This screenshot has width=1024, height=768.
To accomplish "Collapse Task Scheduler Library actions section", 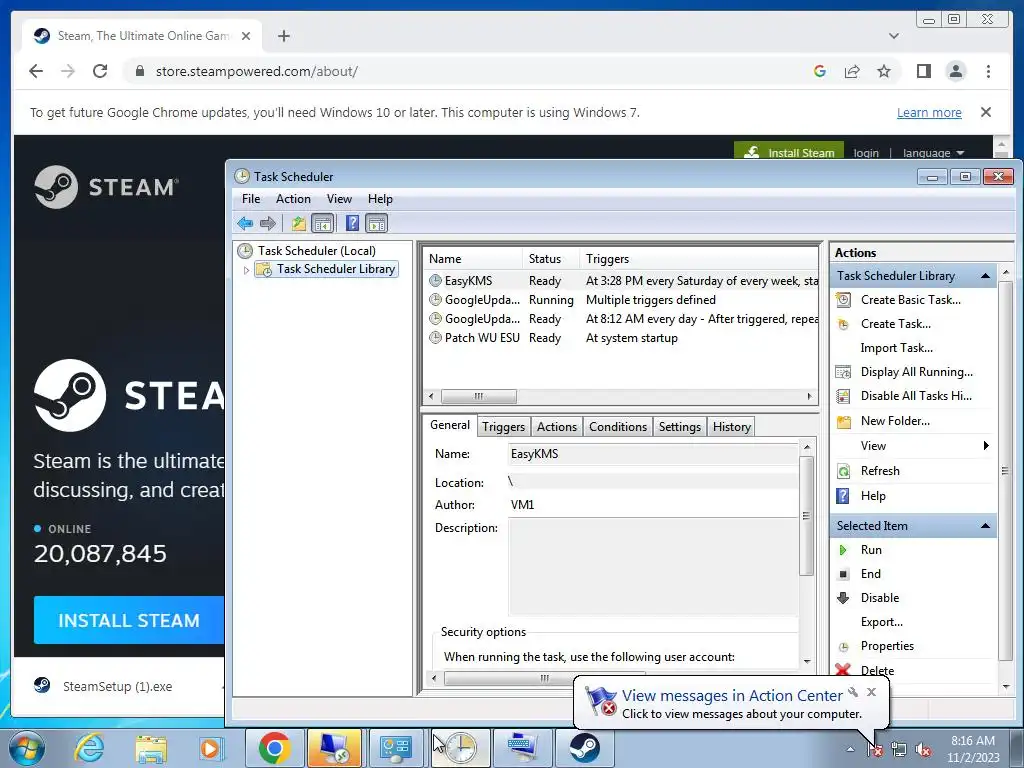I will [985, 276].
